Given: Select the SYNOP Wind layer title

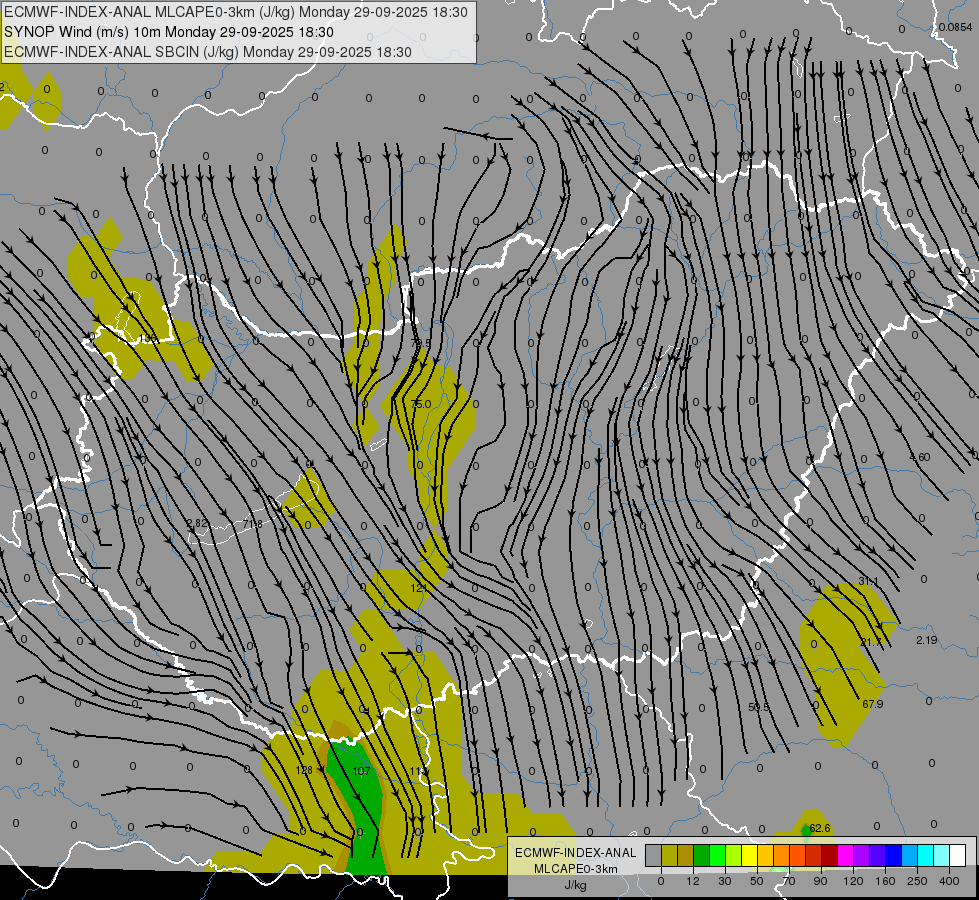Looking at the screenshot, I should (169, 32).
